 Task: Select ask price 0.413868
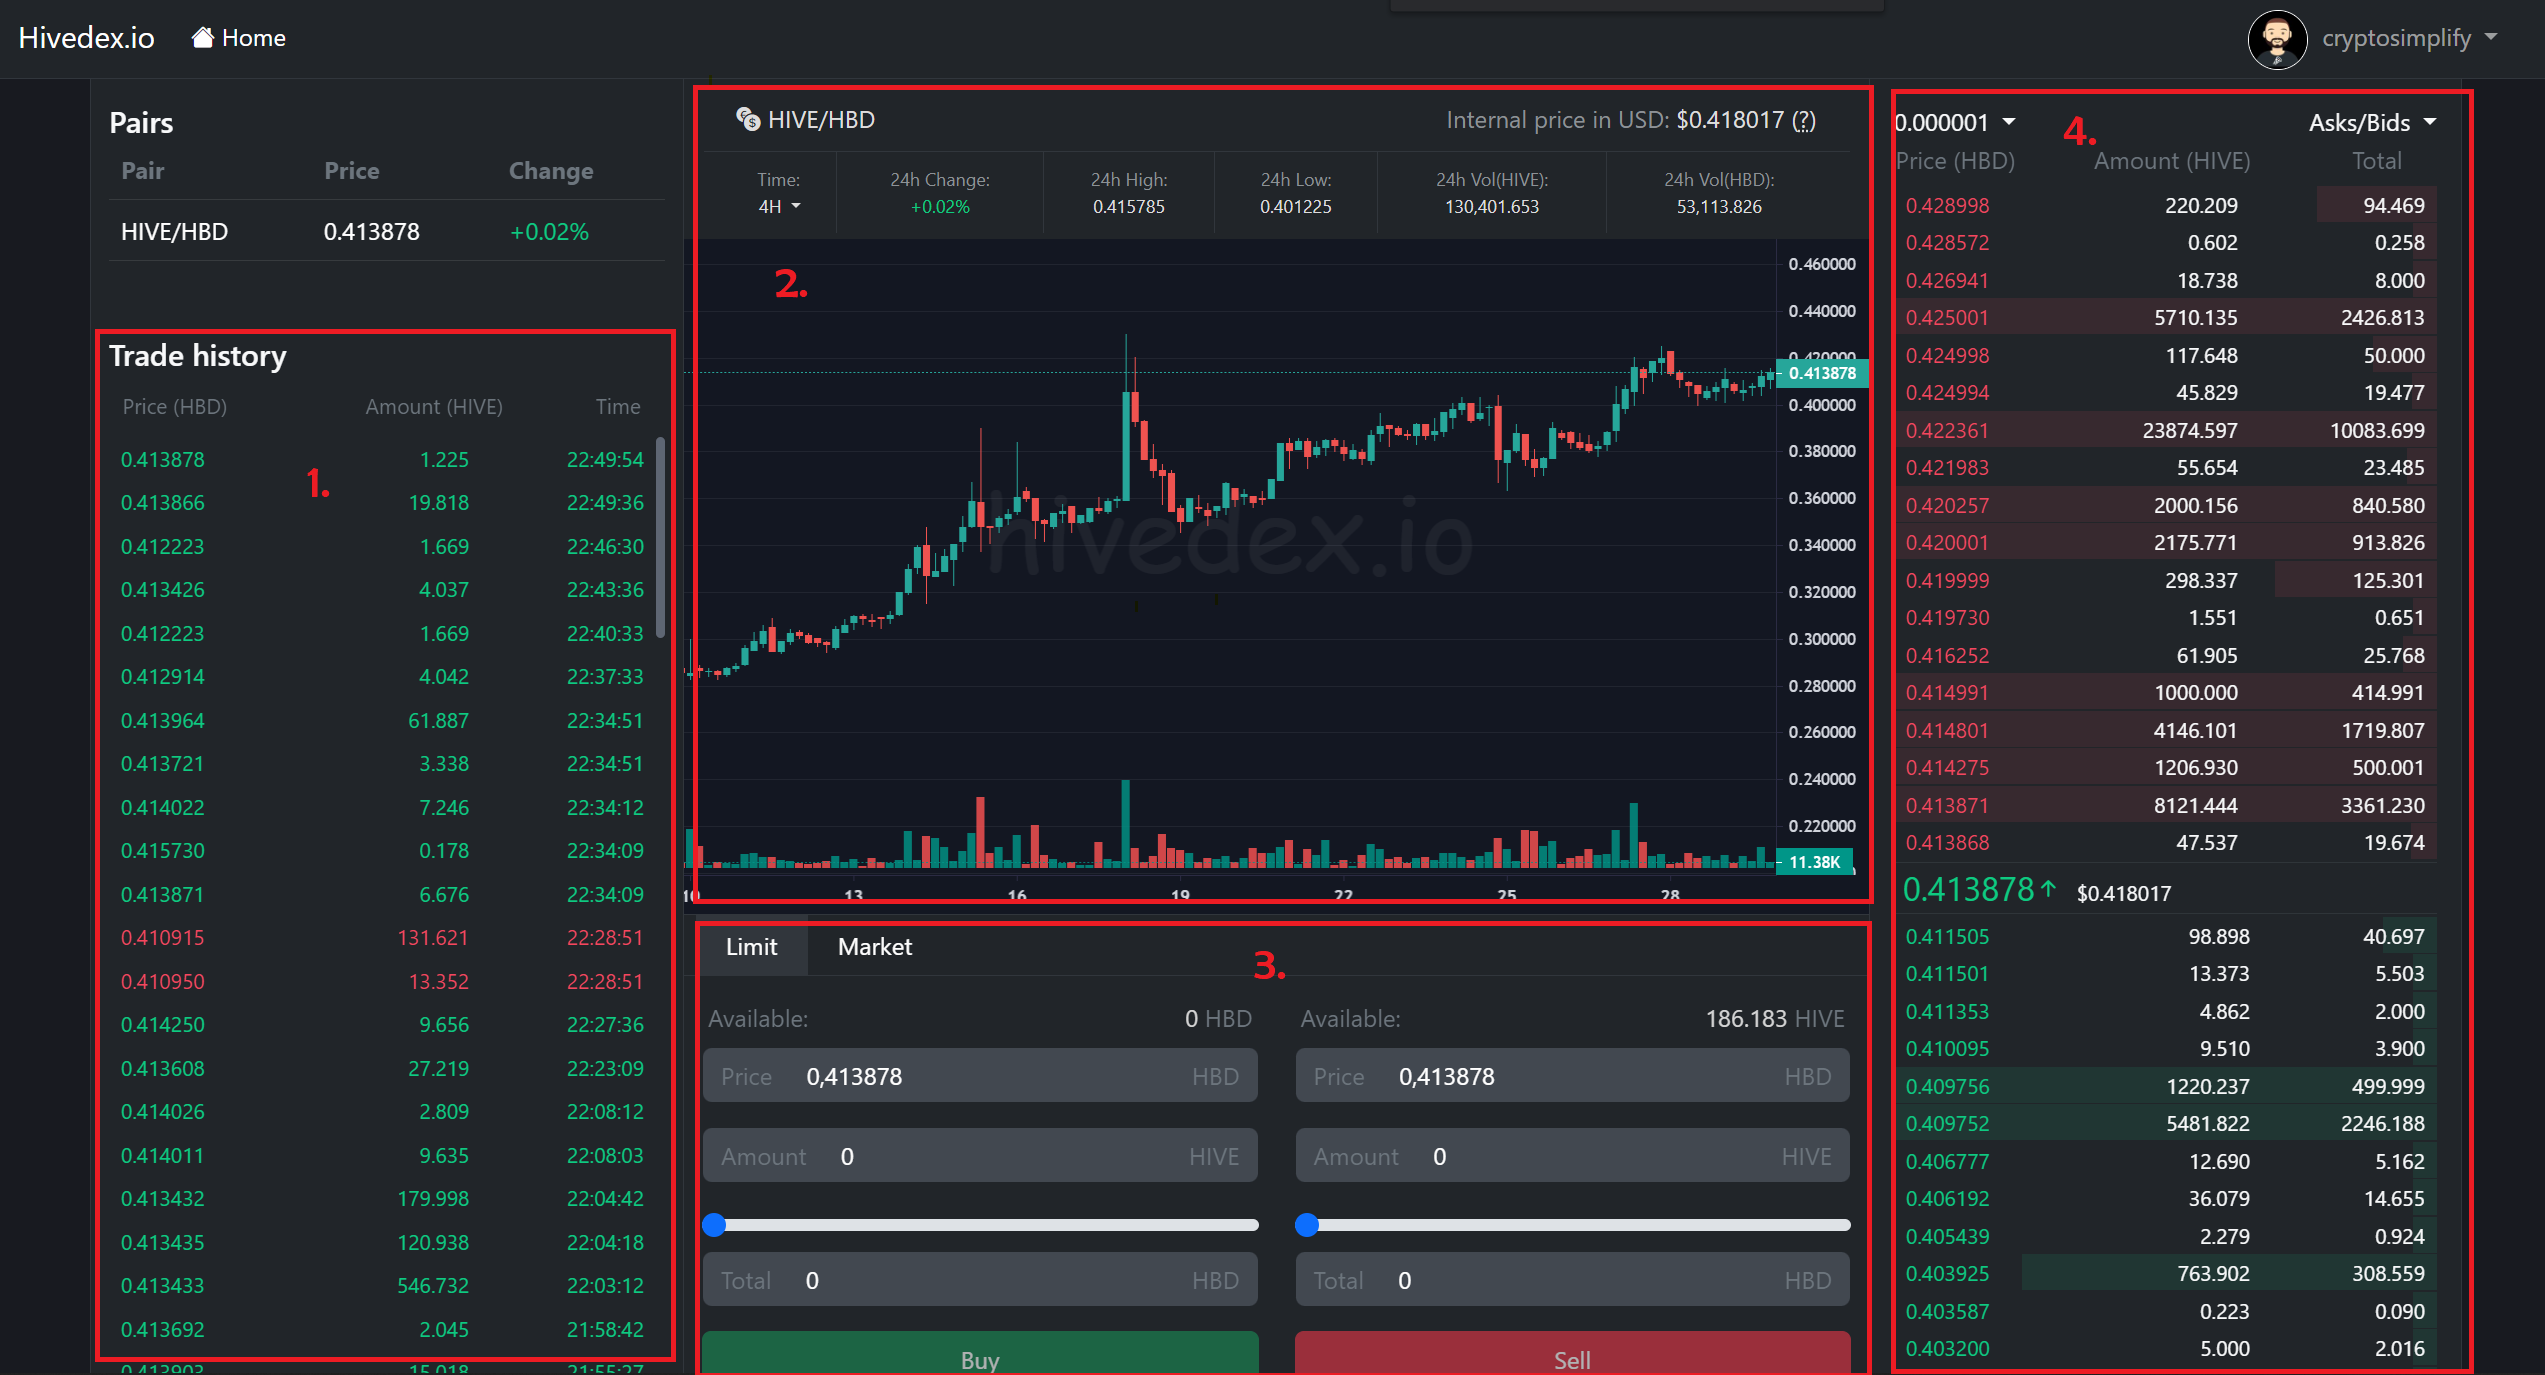click(1947, 843)
